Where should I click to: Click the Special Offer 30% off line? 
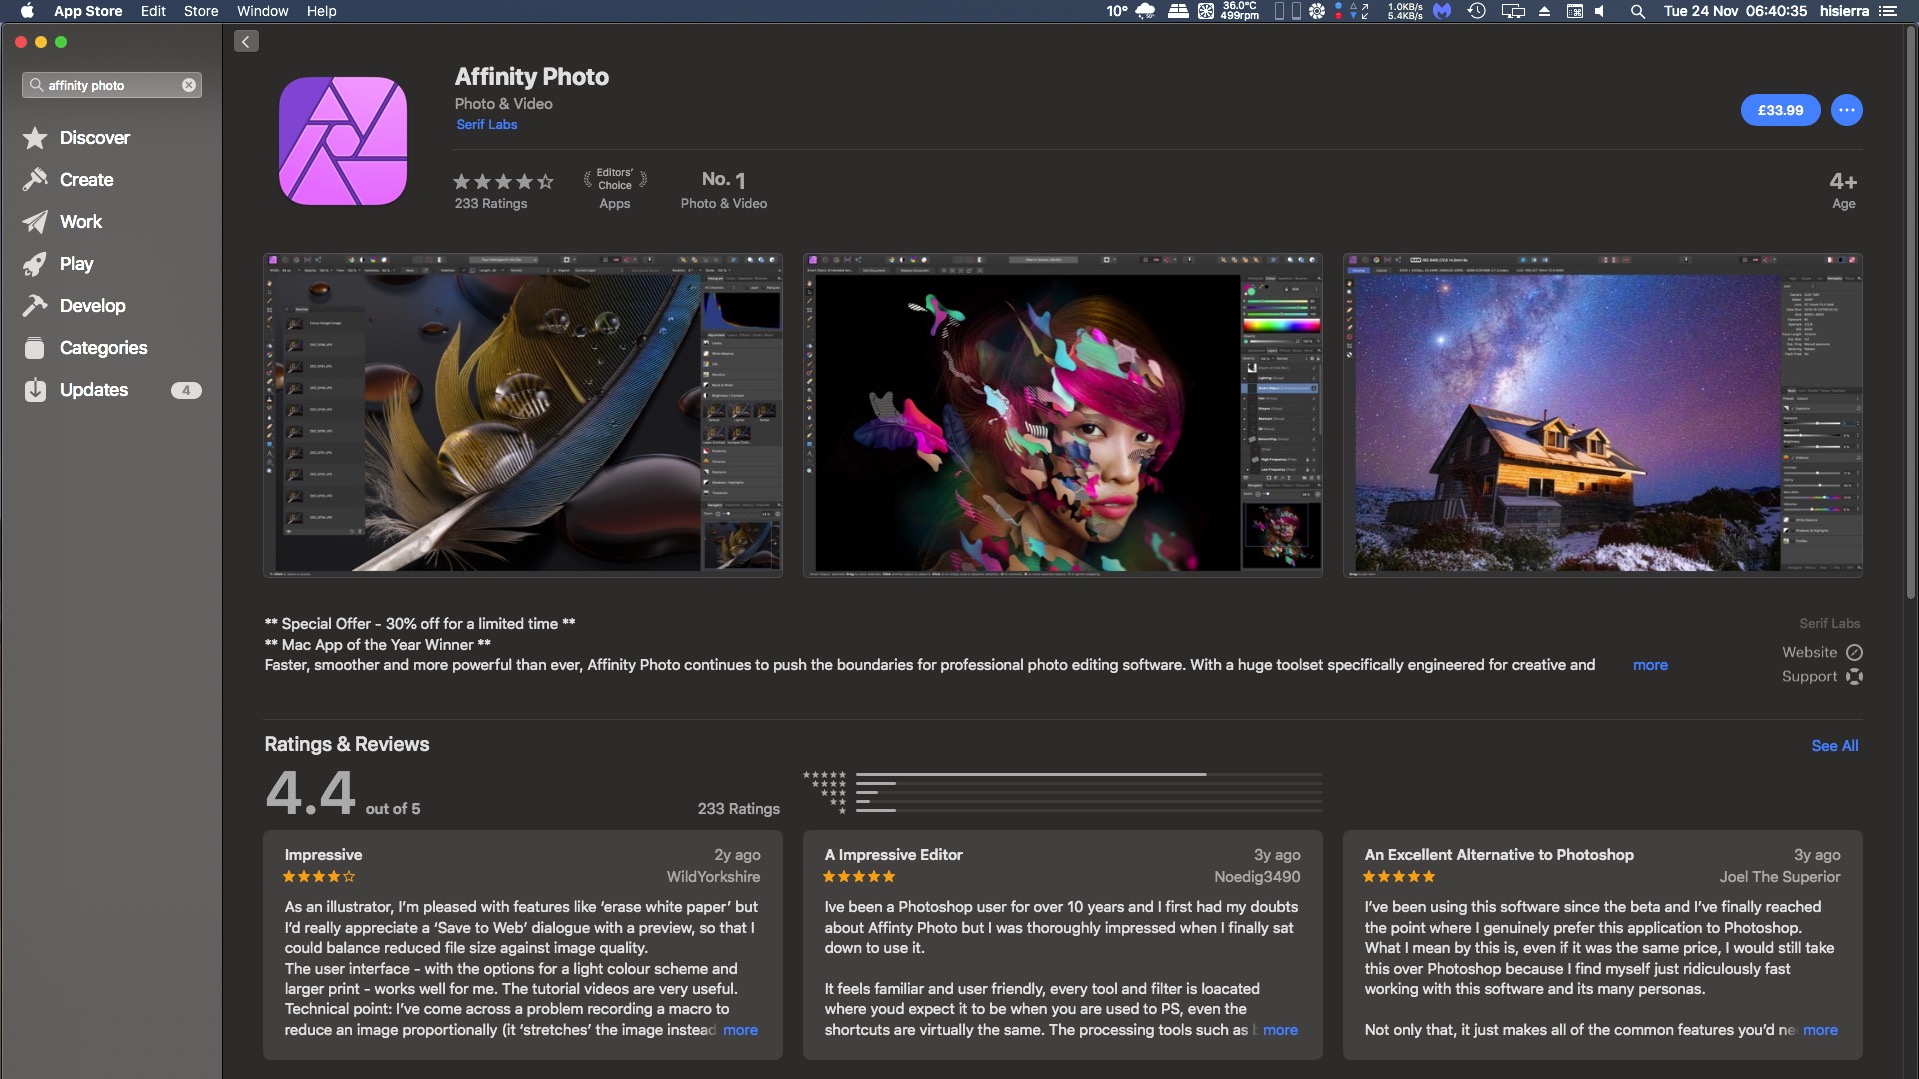(x=420, y=624)
